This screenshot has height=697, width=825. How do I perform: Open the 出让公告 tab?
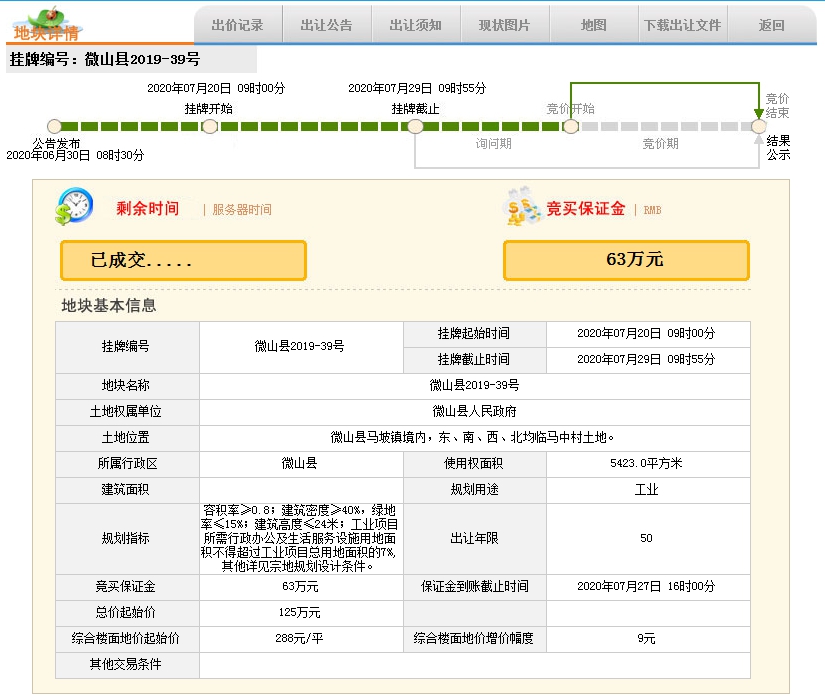pos(327,25)
